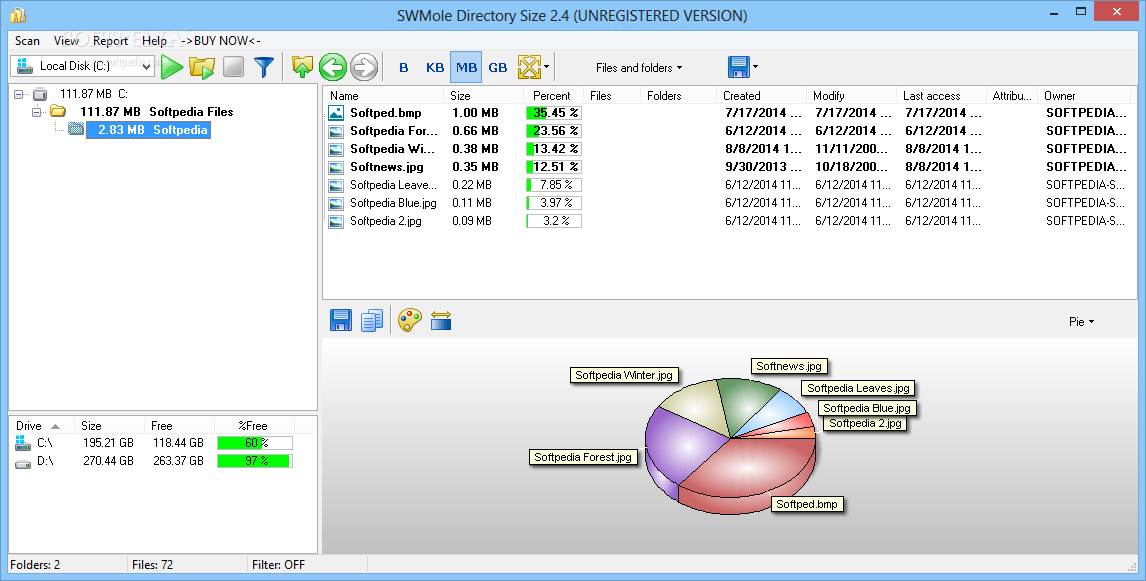Click the app icon in title bar
This screenshot has height=581, width=1146.
point(18,15)
